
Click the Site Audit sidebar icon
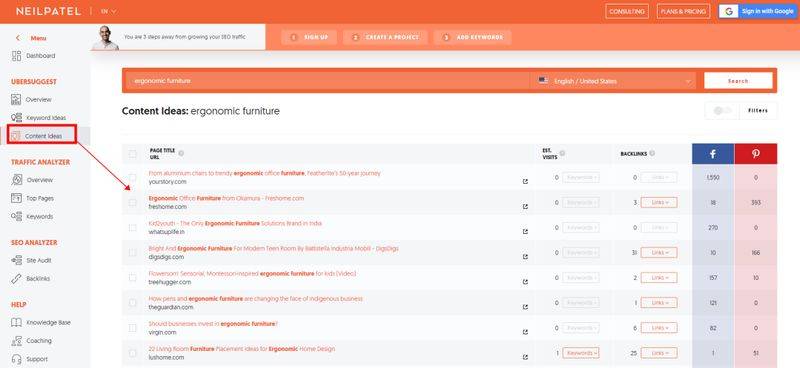point(16,260)
